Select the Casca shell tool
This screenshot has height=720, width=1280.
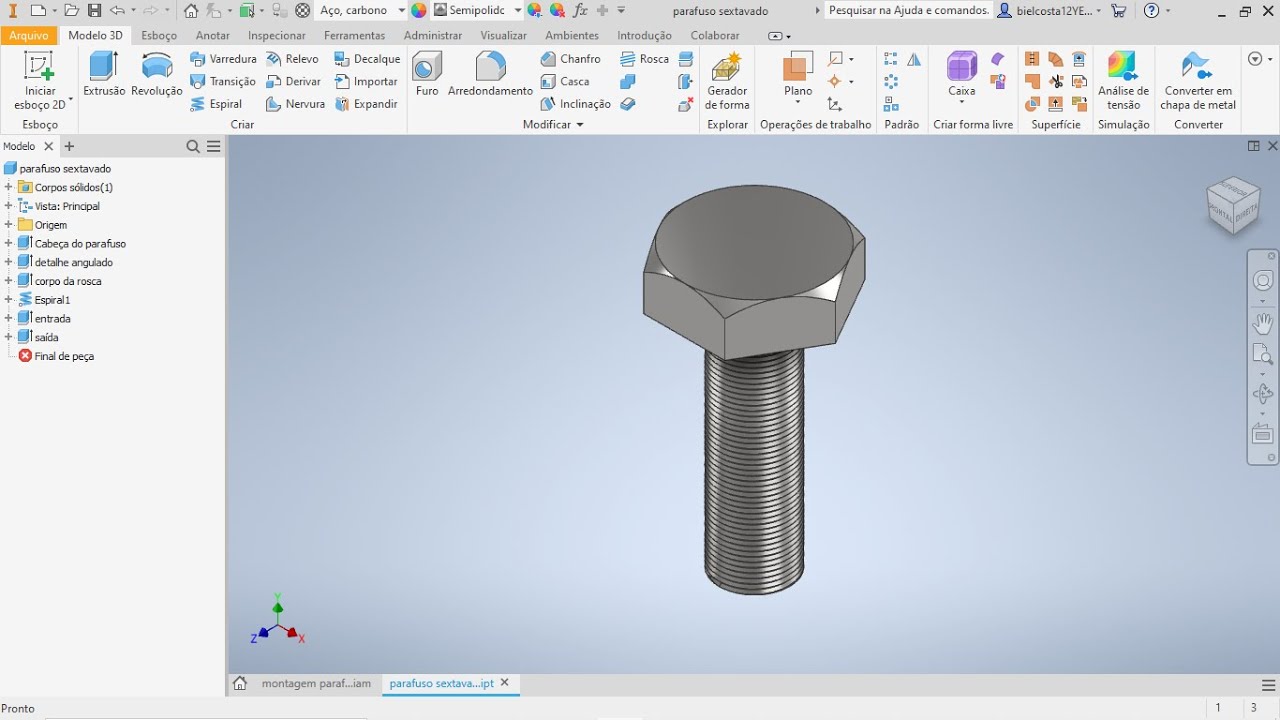[565, 81]
